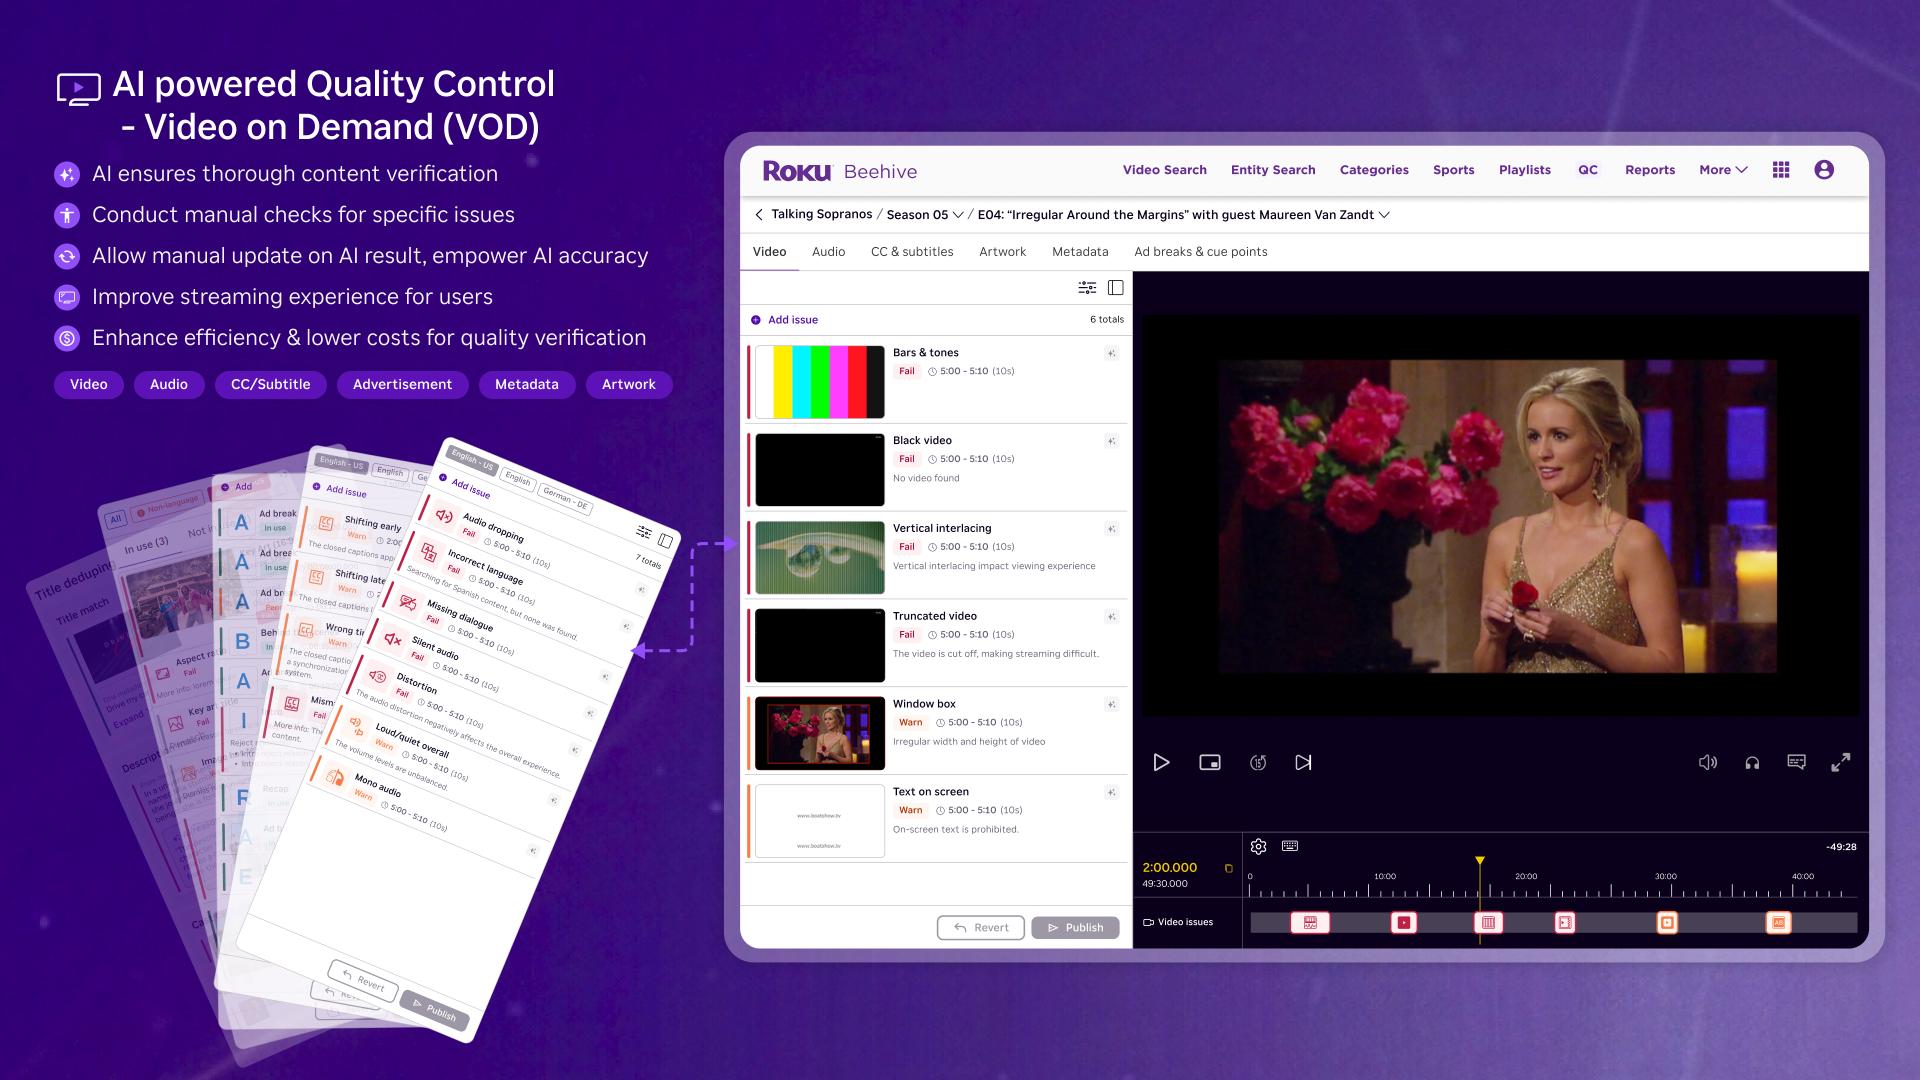Open the Window box issue thumbnail

click(x=819, y=733)
